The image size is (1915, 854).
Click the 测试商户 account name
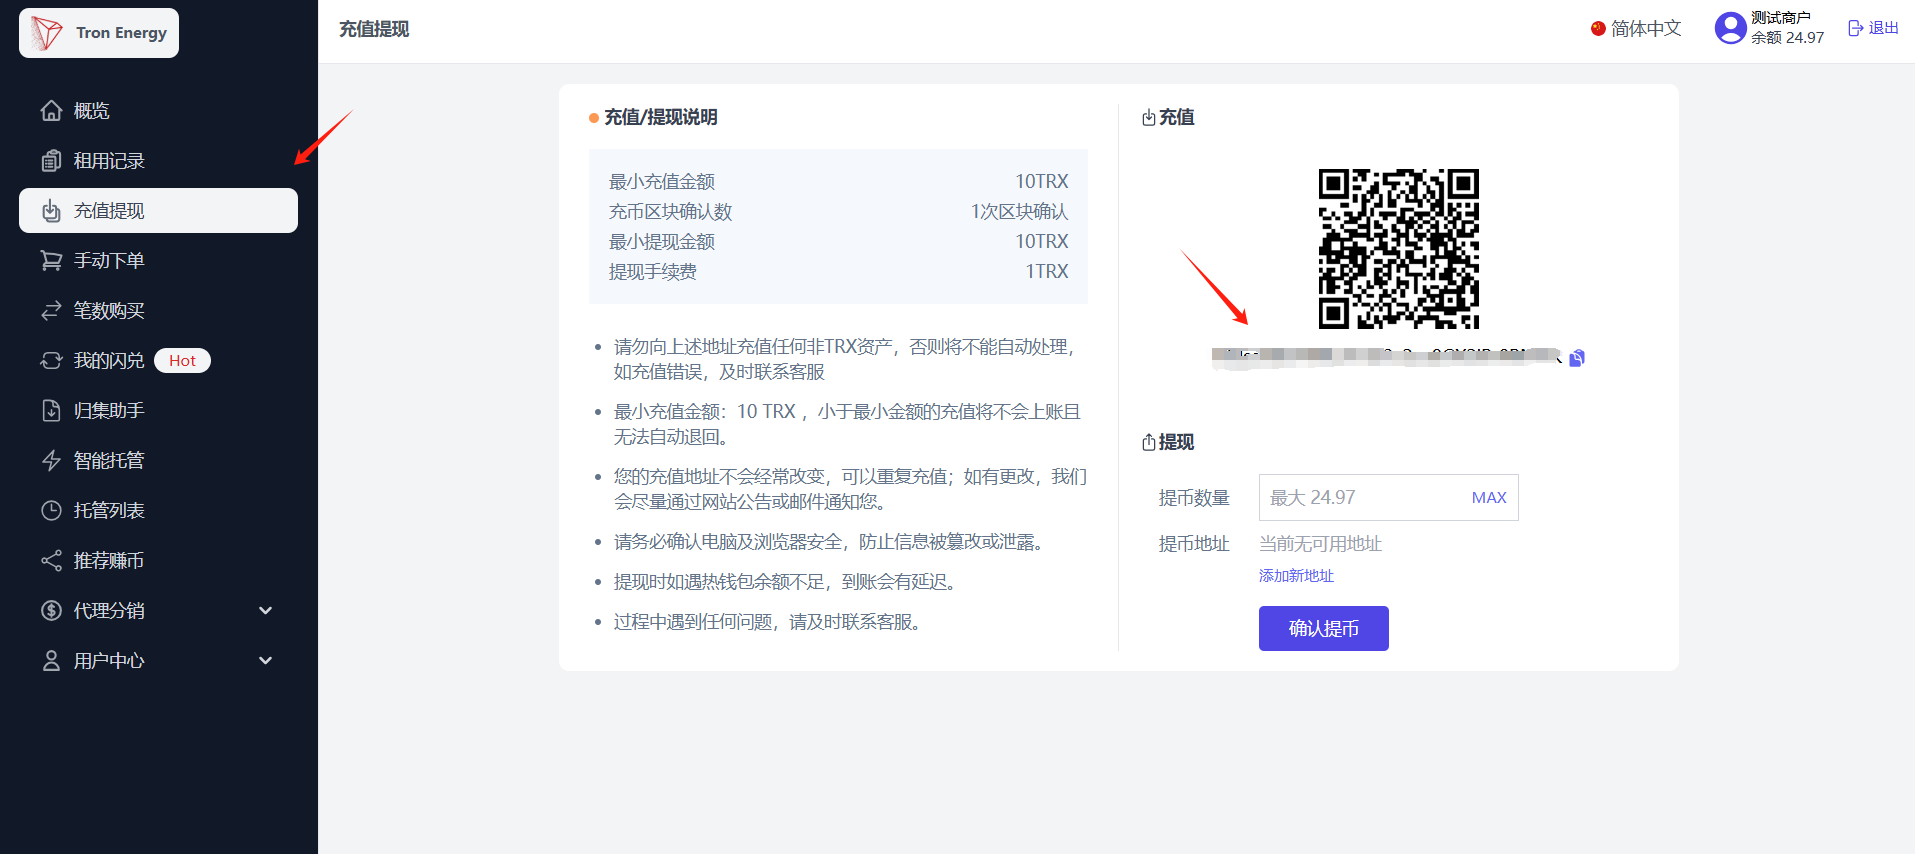[1780, 18]
